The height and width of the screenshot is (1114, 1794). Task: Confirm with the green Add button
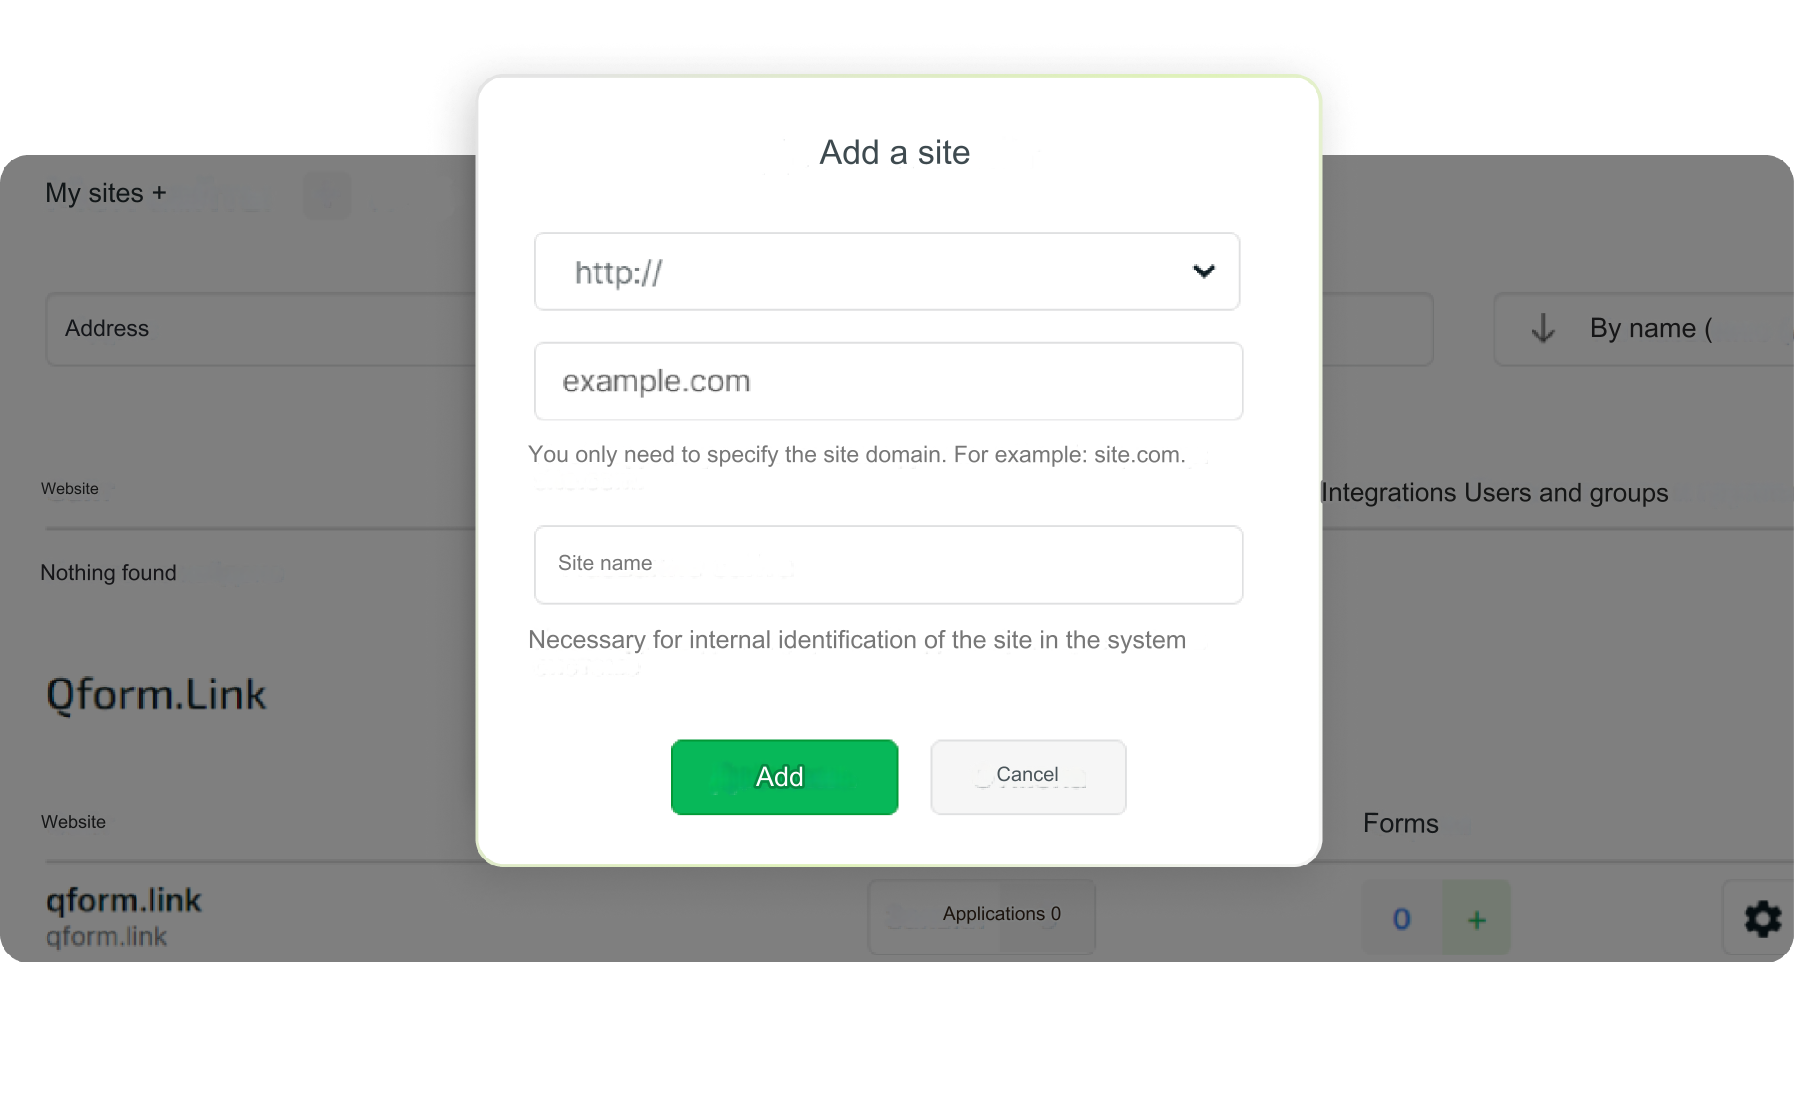784,777
